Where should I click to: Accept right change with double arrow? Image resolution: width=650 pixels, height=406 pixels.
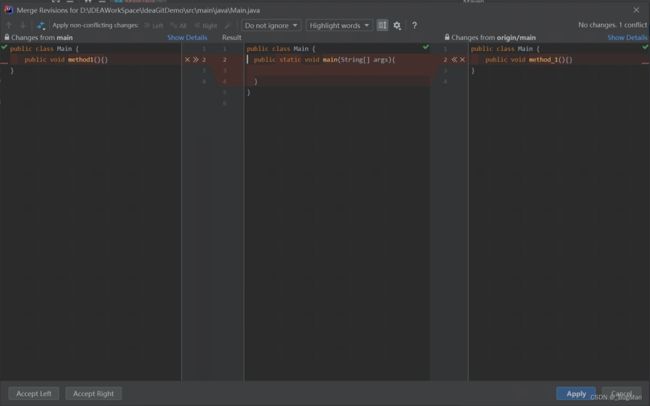pos(454,60)
